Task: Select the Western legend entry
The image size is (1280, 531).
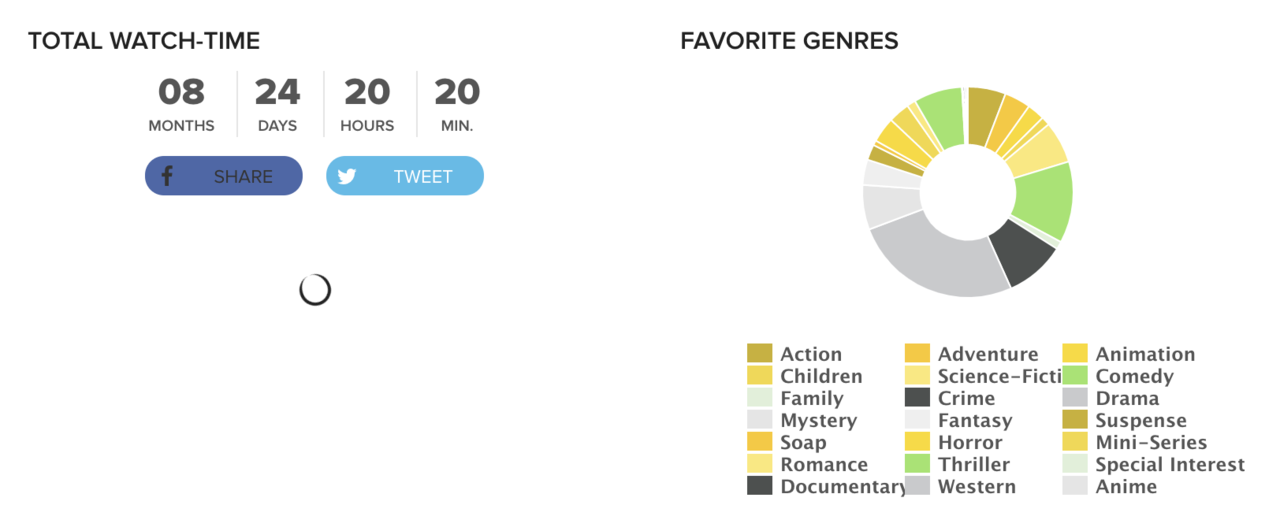Action: coord(976,486)
